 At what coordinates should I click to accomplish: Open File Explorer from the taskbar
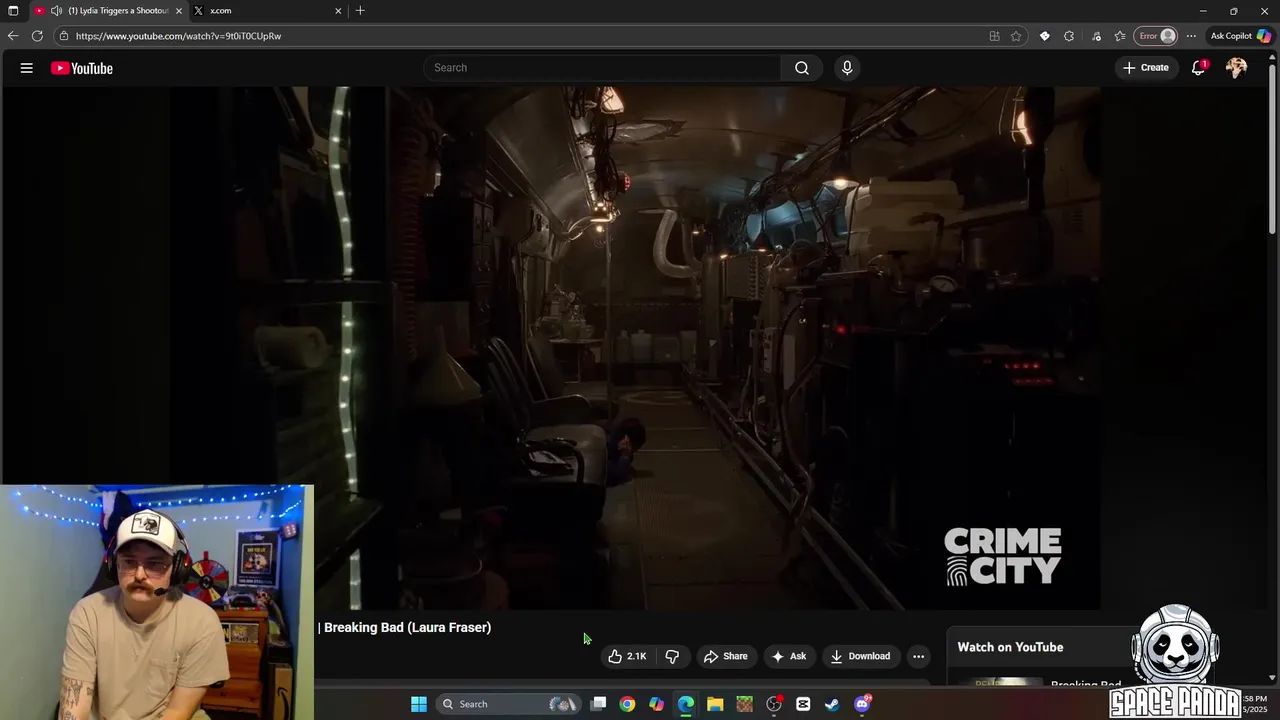click(x=715, y=704)
